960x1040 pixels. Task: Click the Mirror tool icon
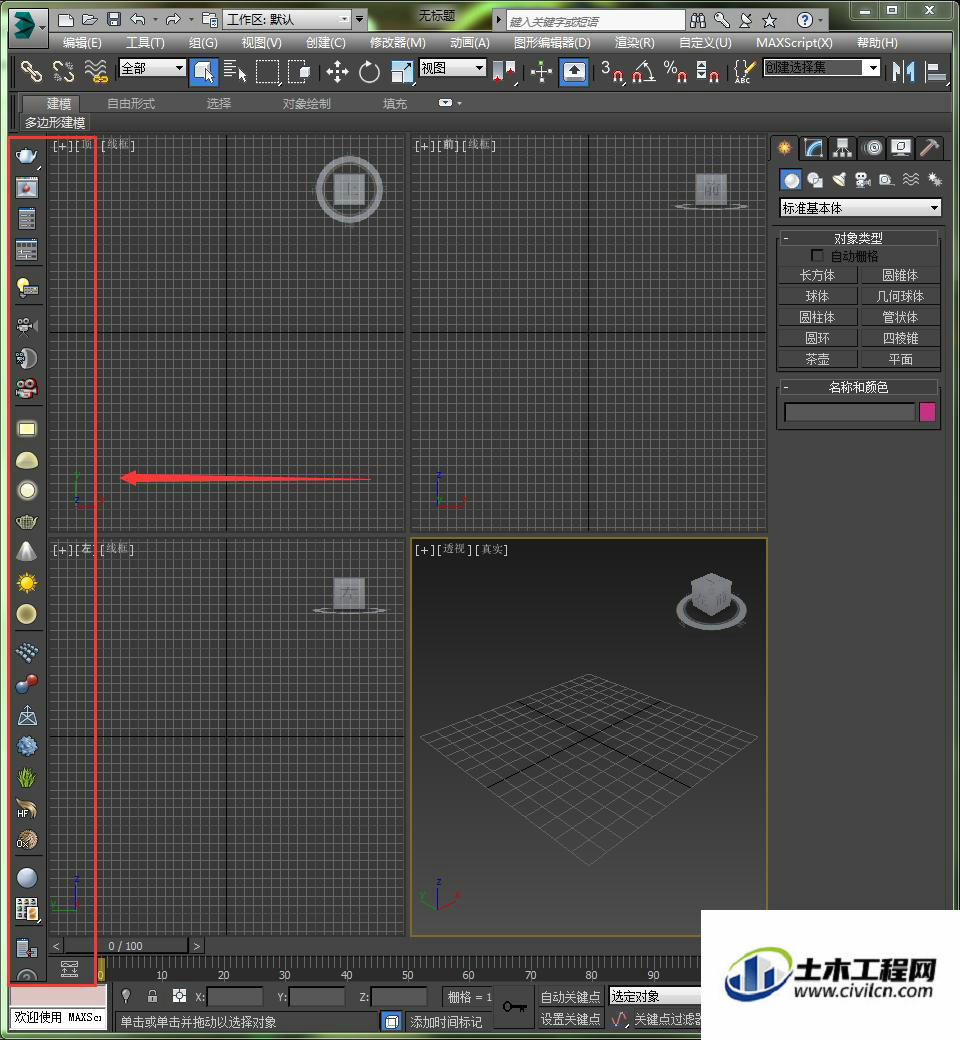[903, 70]
